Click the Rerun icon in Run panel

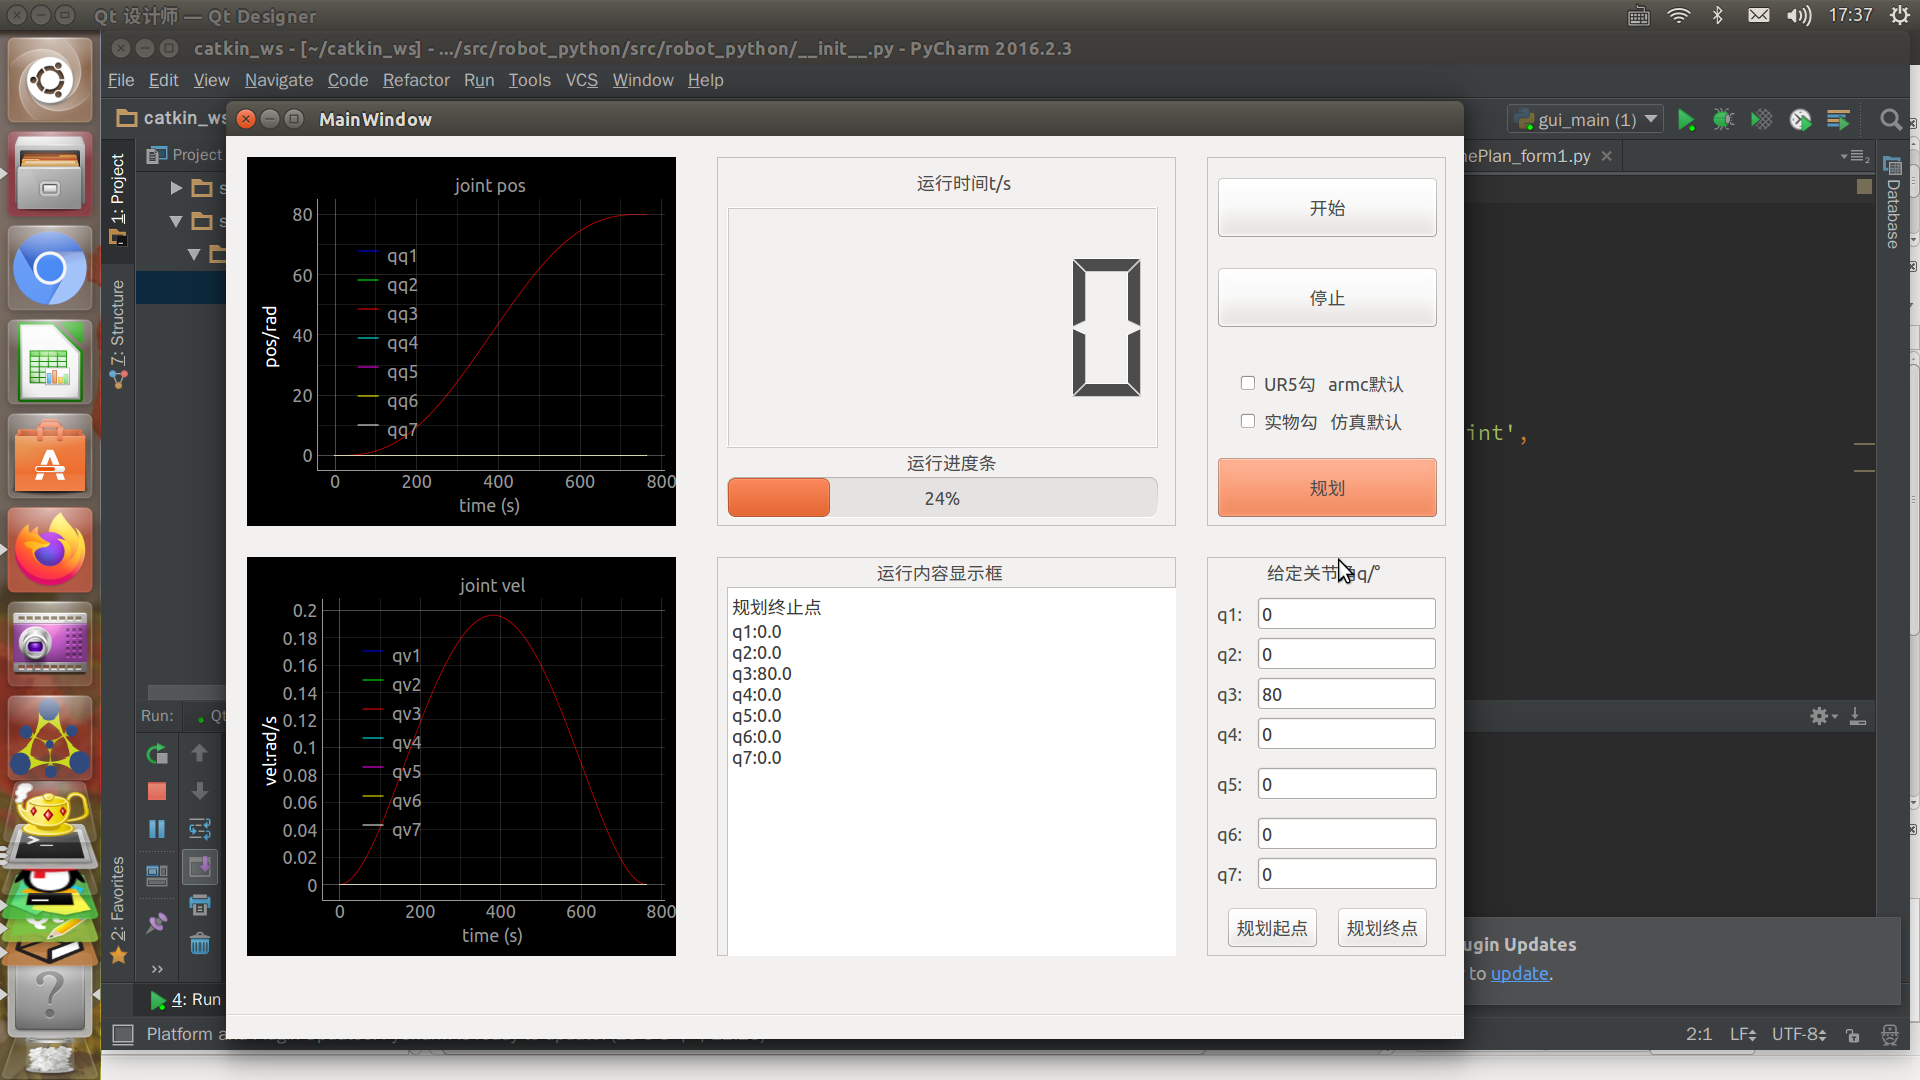pyautogui.click(x=157, y=754)
